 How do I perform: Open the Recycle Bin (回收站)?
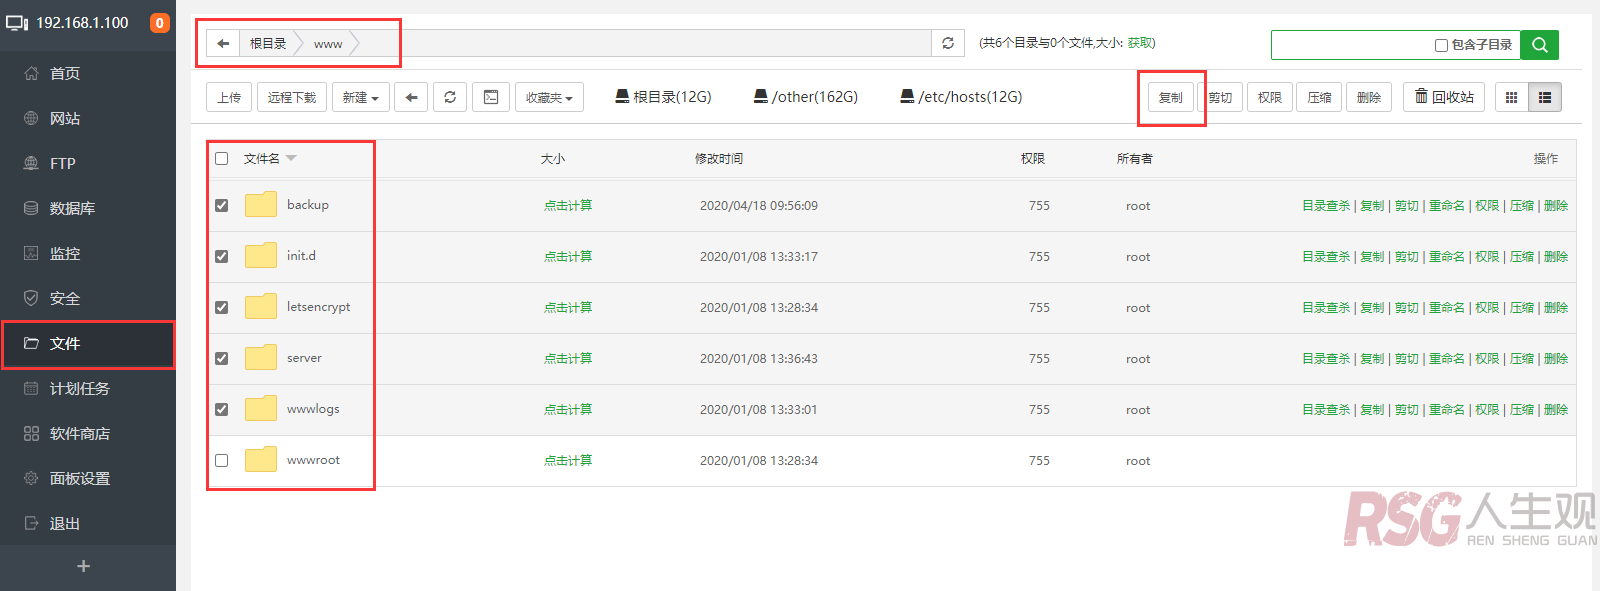pos(1444,97)
